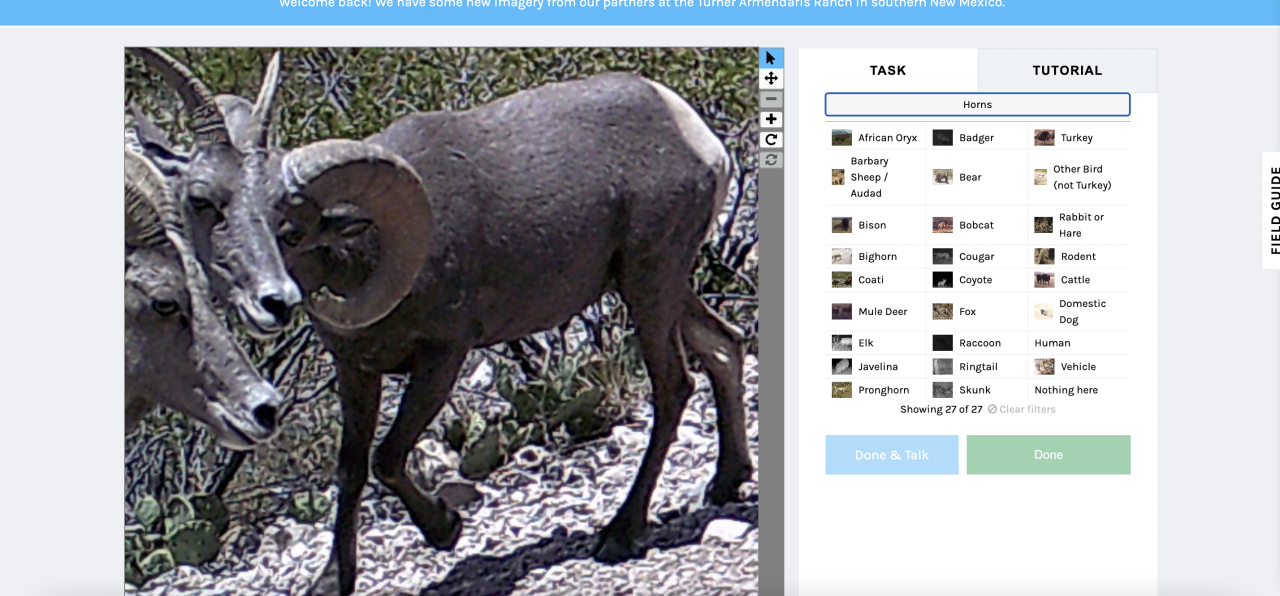The width and height of the screenshot is (1280, 596).
Task: Choose Rabbit or Hare option
Action: pyautogui.click(x=1078, y=225)
